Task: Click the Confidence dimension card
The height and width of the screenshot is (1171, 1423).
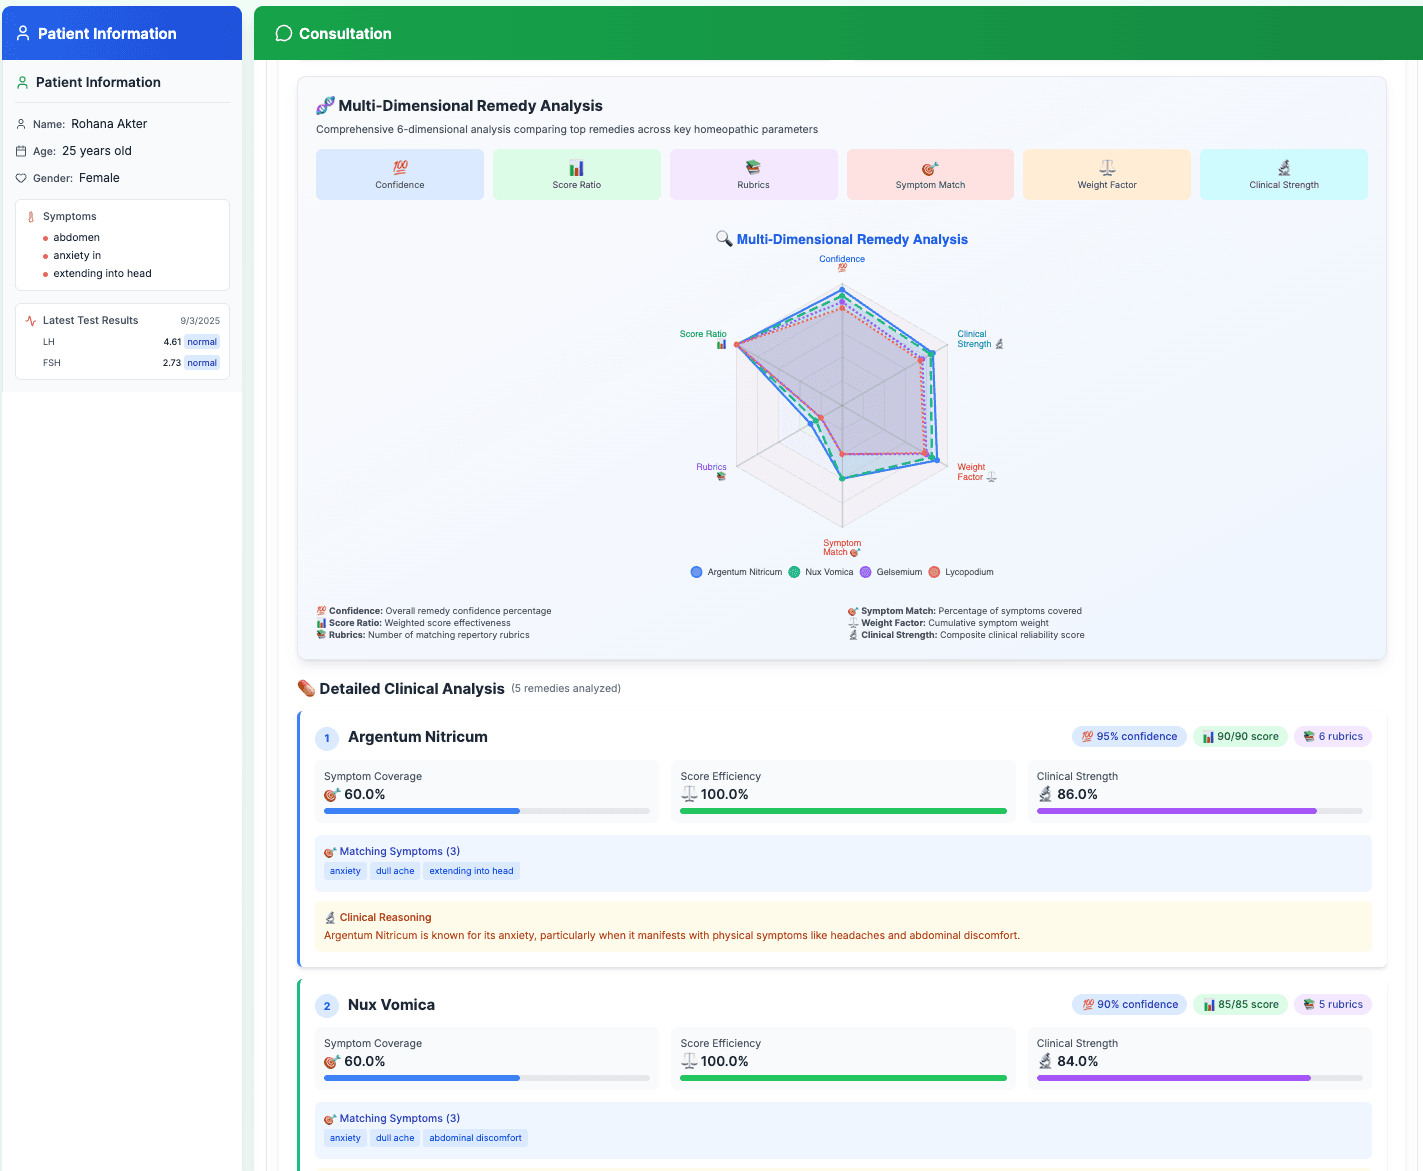Action: pos(399,175)
